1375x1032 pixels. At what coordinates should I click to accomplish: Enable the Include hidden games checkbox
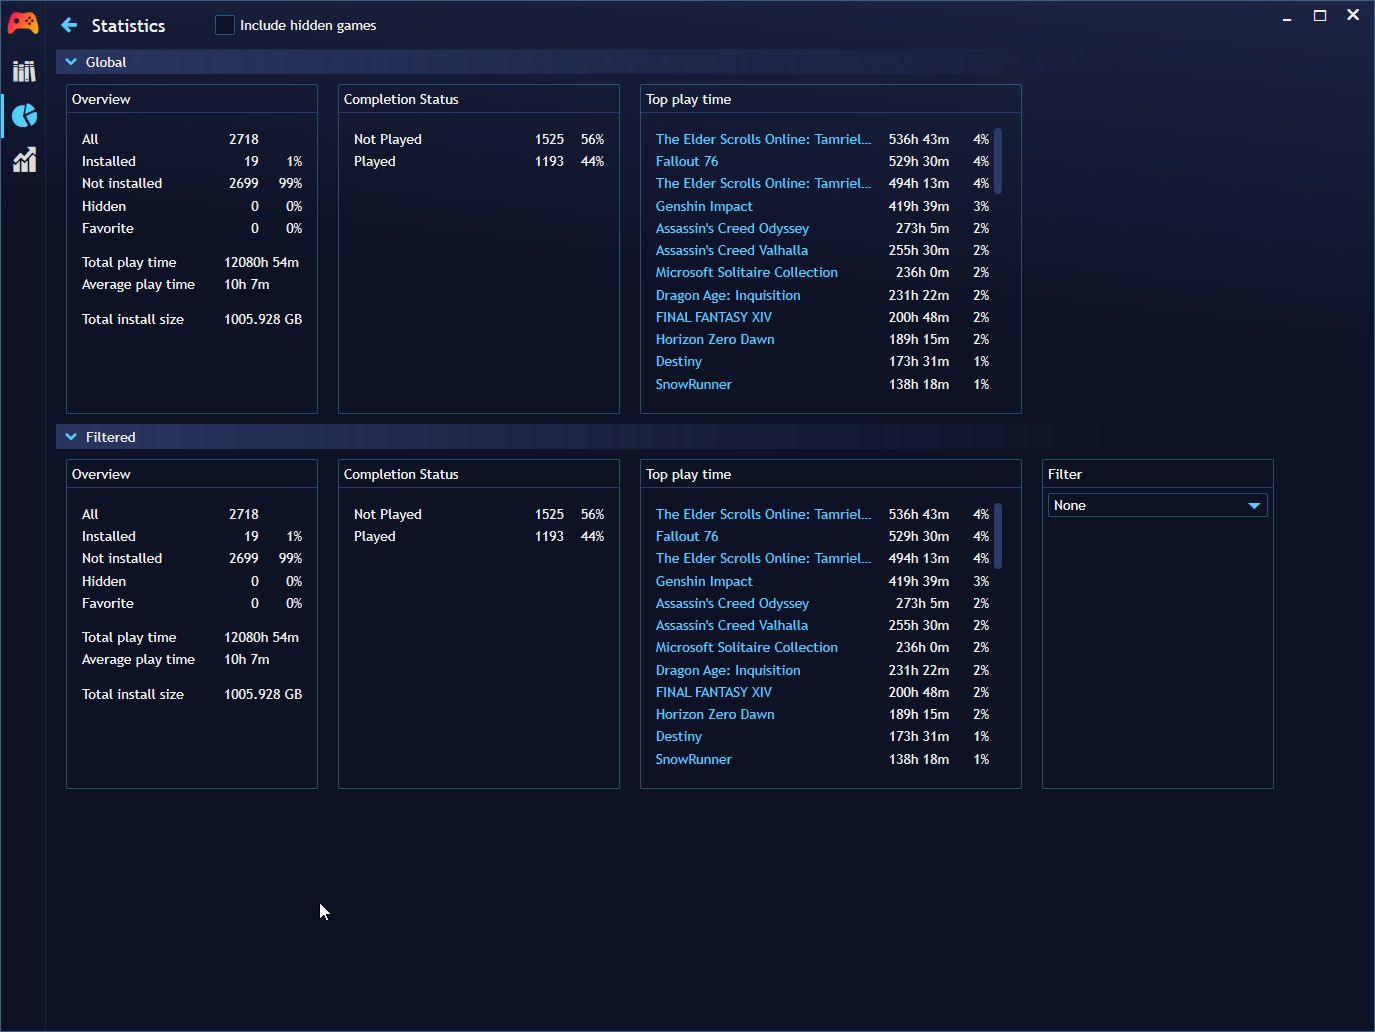pyautogui.click(x=225, y=25)
